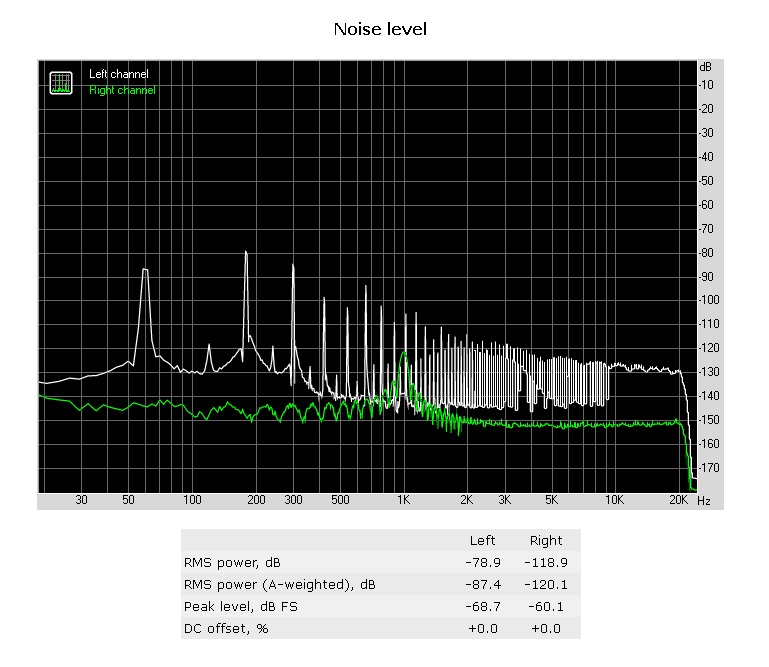Click the '-100' dB axis label
Screen dimensions: 769x667
pos(709,300)
